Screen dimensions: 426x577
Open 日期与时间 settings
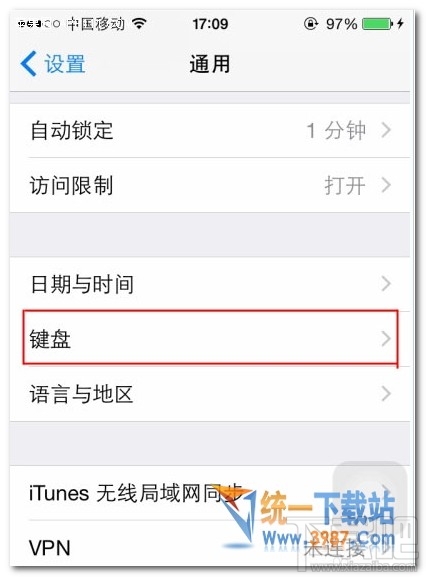(210, 284)
